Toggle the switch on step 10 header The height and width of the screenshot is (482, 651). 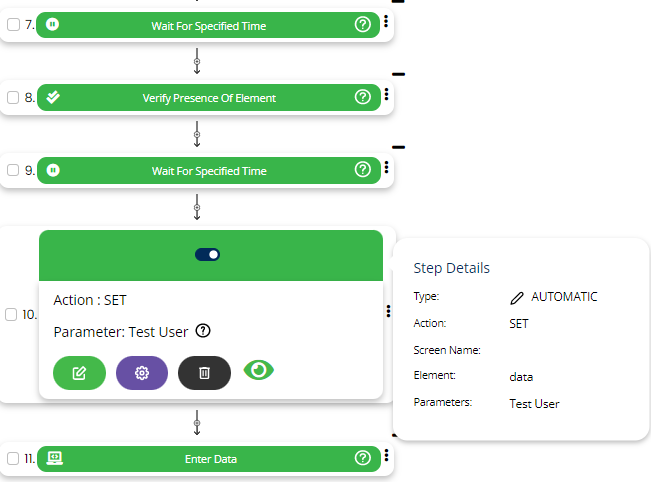pyautogui.click(x=208, y=255)
